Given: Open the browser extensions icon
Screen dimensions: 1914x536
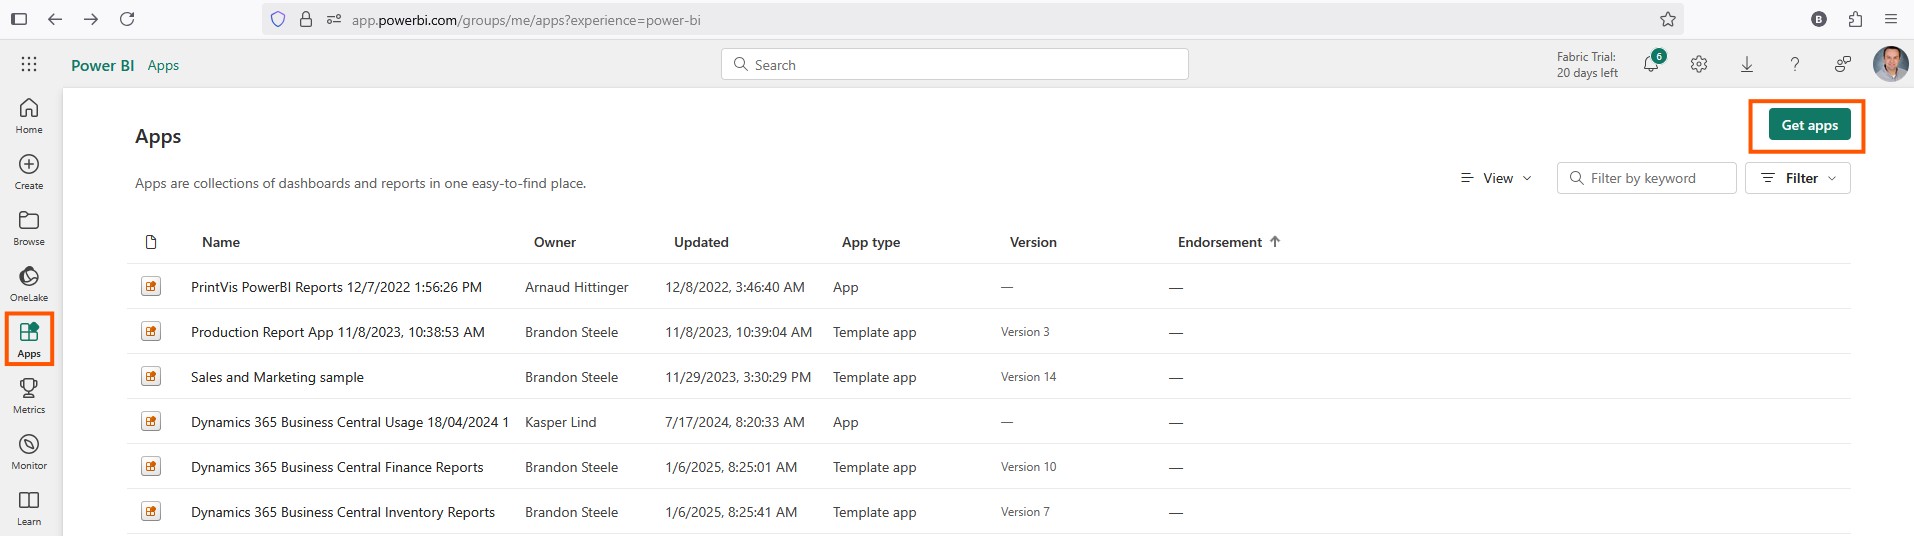Looking at the screenshot, I should [x=1856, y=19].
